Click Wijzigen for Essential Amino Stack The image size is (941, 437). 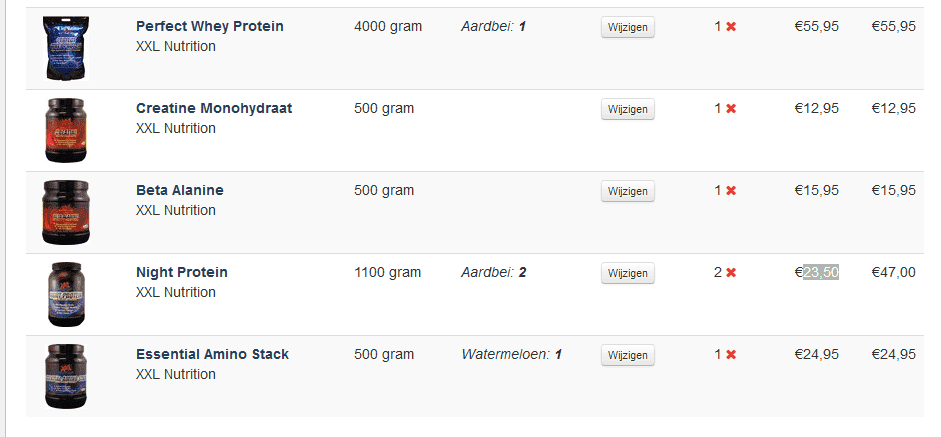[x=628, y=355]
